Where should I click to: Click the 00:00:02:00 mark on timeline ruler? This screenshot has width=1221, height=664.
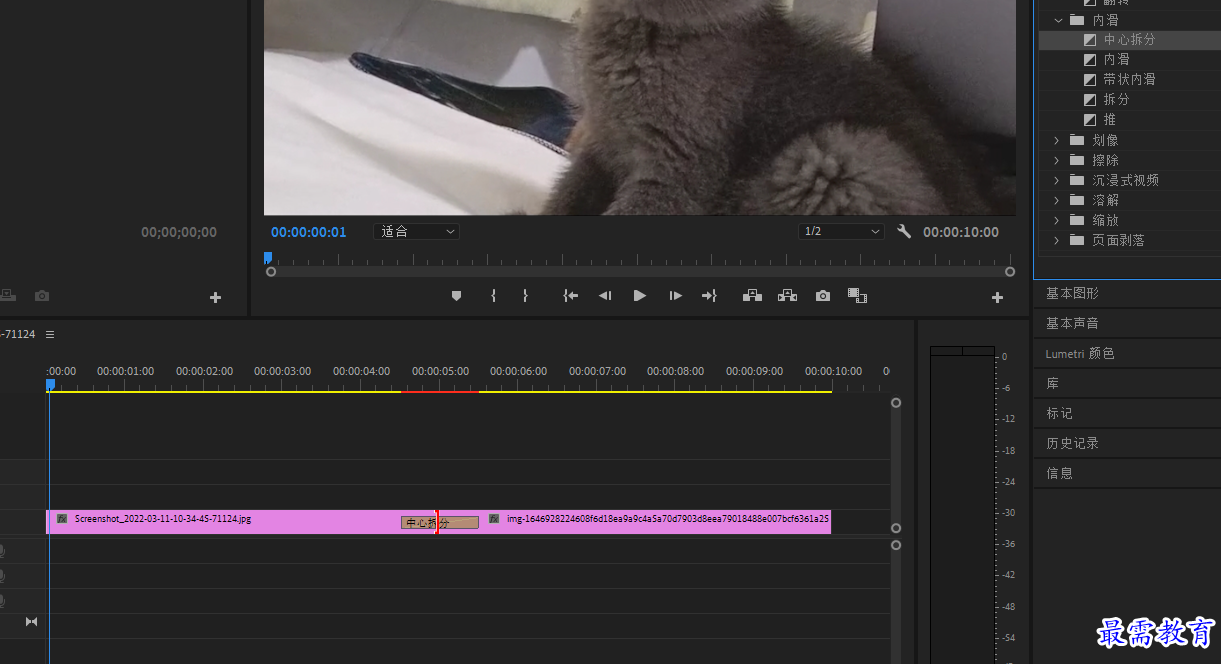pyautogui.click(x=204, y=371)
